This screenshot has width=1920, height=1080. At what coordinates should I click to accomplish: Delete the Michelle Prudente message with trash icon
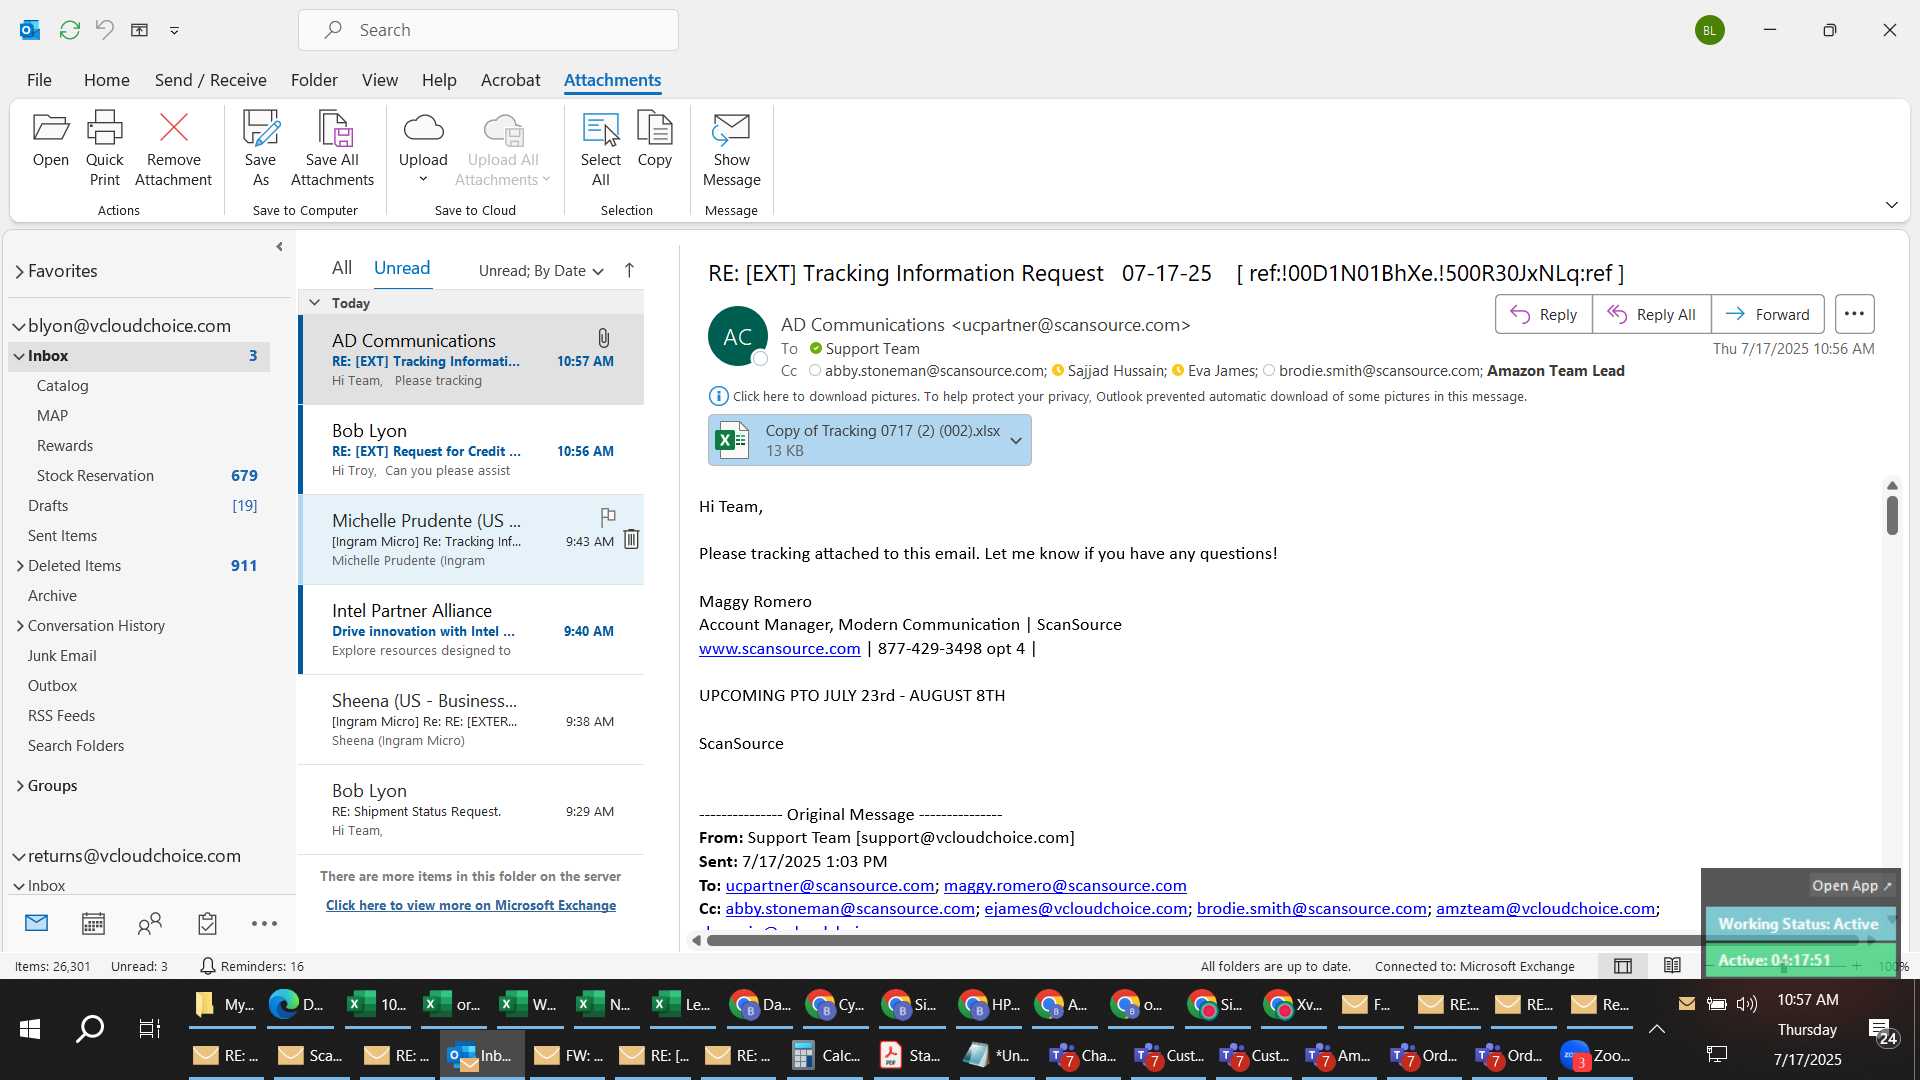[x=631, y=540]
